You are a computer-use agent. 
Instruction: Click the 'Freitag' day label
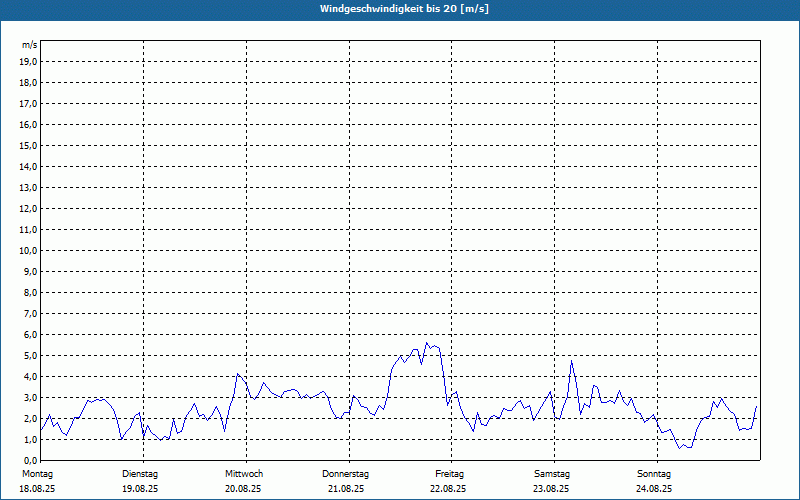pos(449,473)
